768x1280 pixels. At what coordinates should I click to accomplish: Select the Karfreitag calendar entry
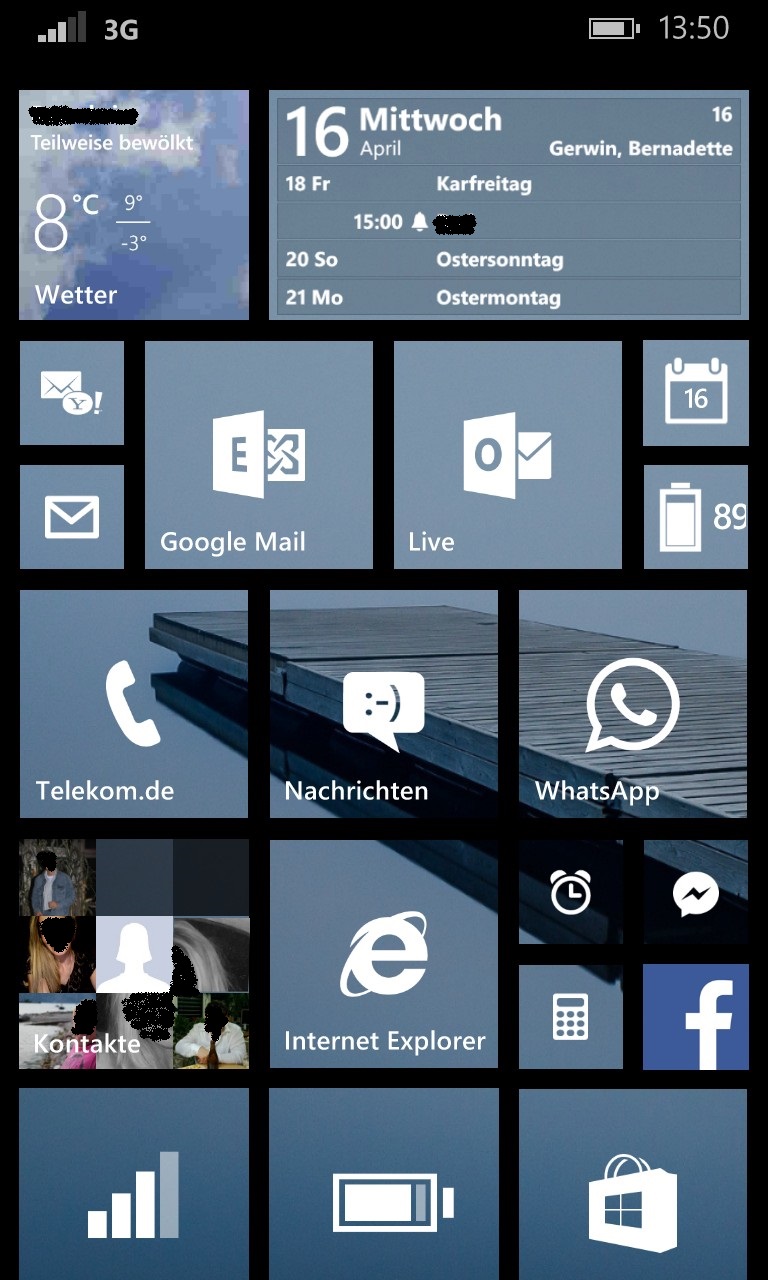click(509, 184)
